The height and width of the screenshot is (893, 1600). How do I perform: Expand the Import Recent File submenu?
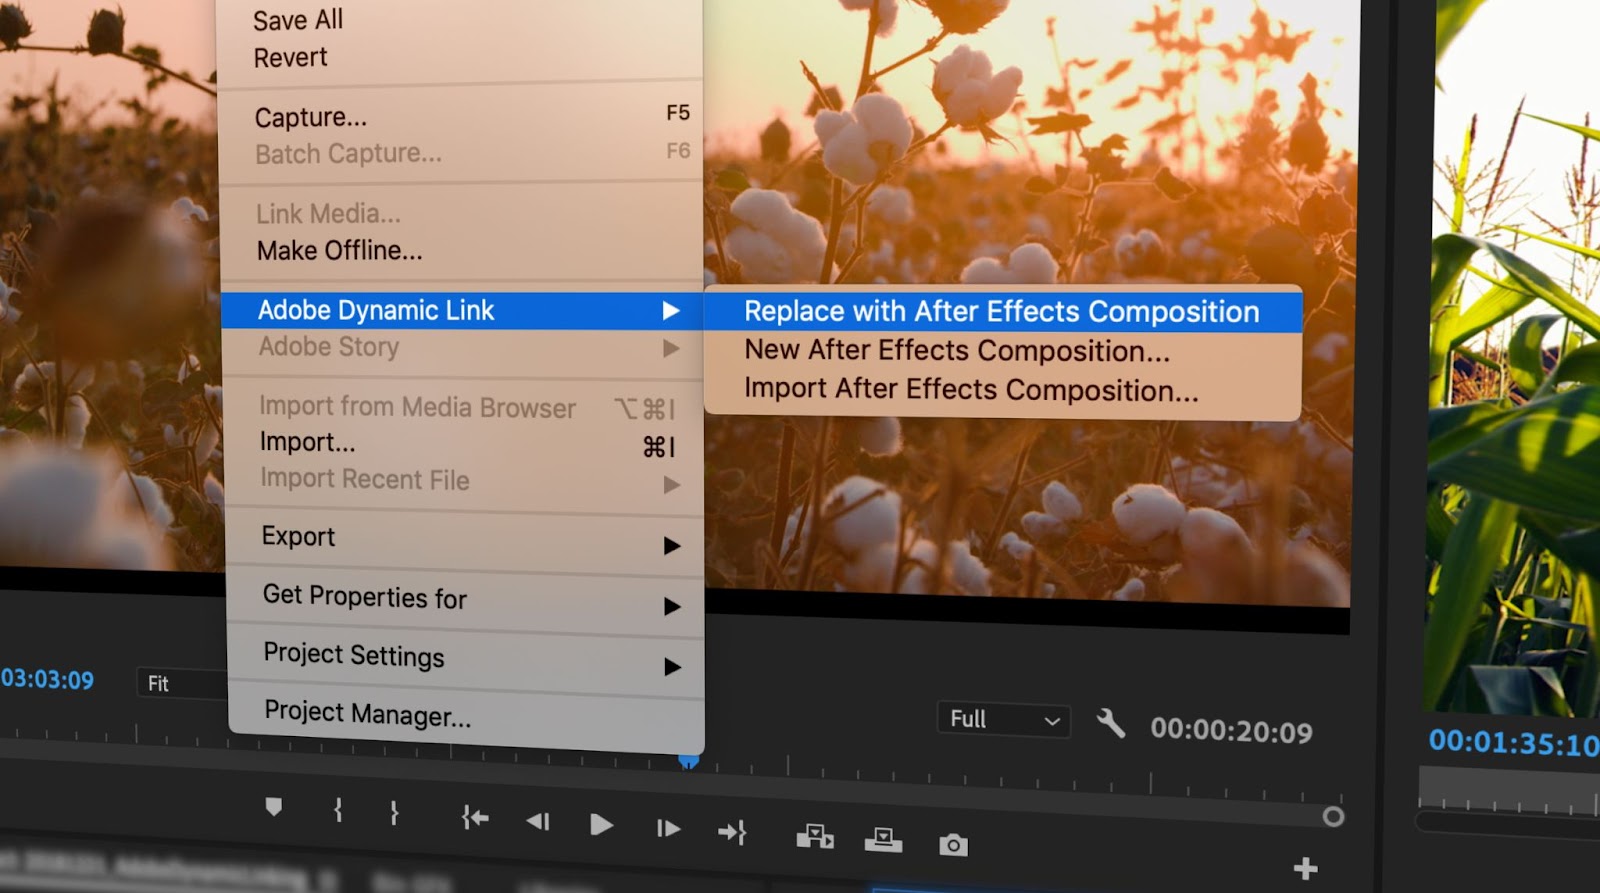pyautogui.click(x=464, y=480)
